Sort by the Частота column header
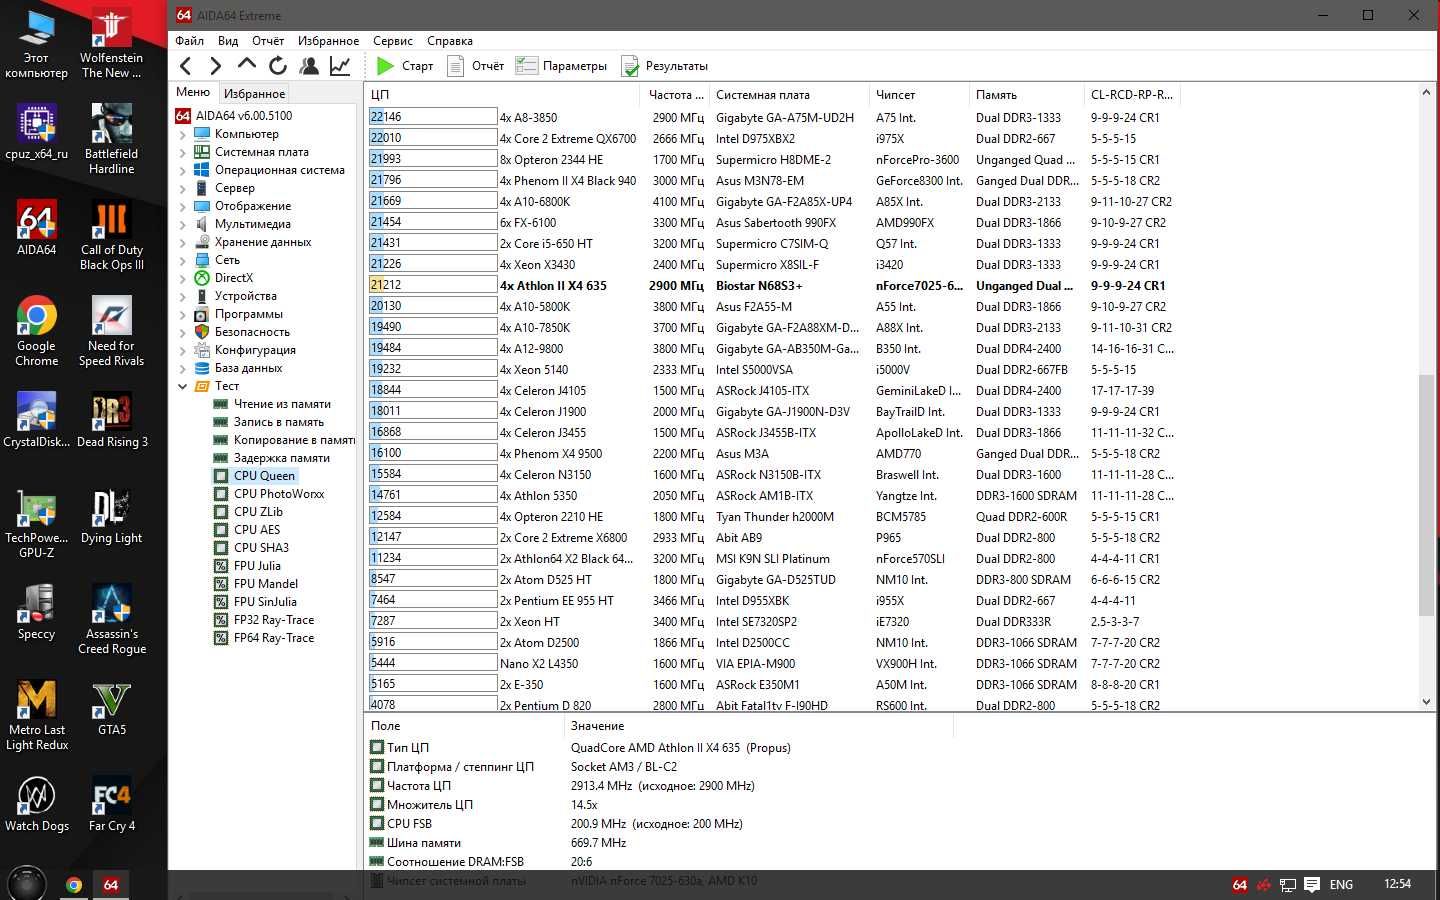The image size is (1440, 900). coord(674,95)
